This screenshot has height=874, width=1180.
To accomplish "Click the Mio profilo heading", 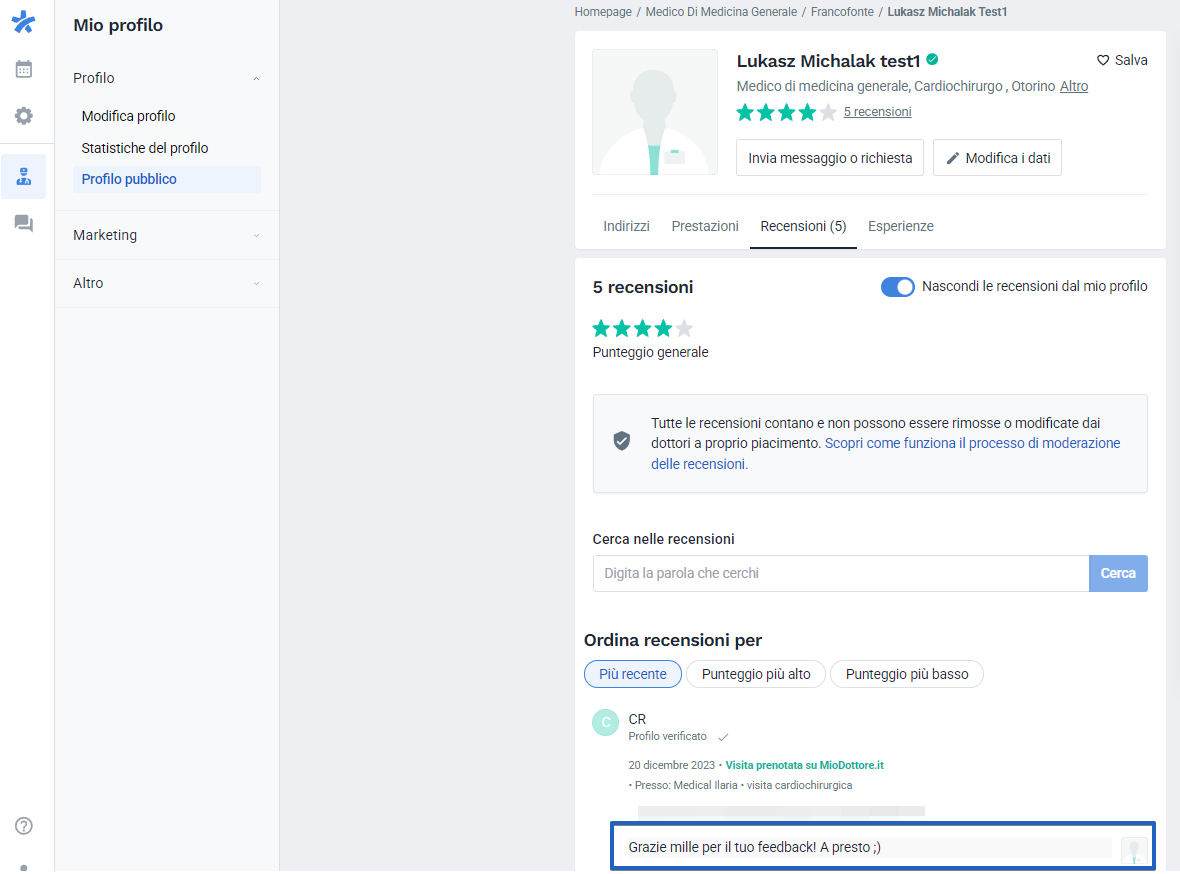I will tap(118, 25).
